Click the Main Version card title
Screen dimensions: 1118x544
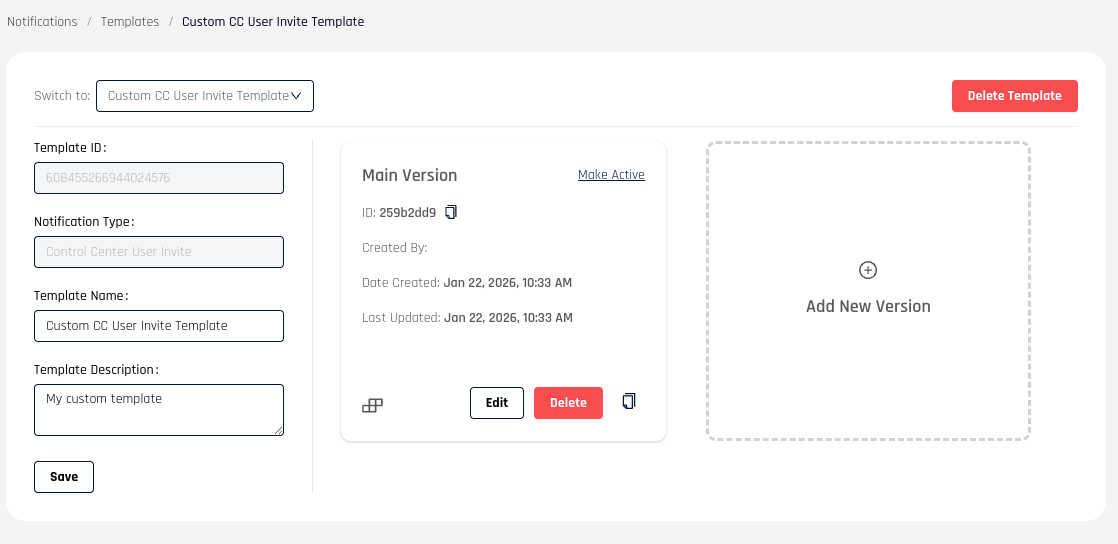pos(409,175)
